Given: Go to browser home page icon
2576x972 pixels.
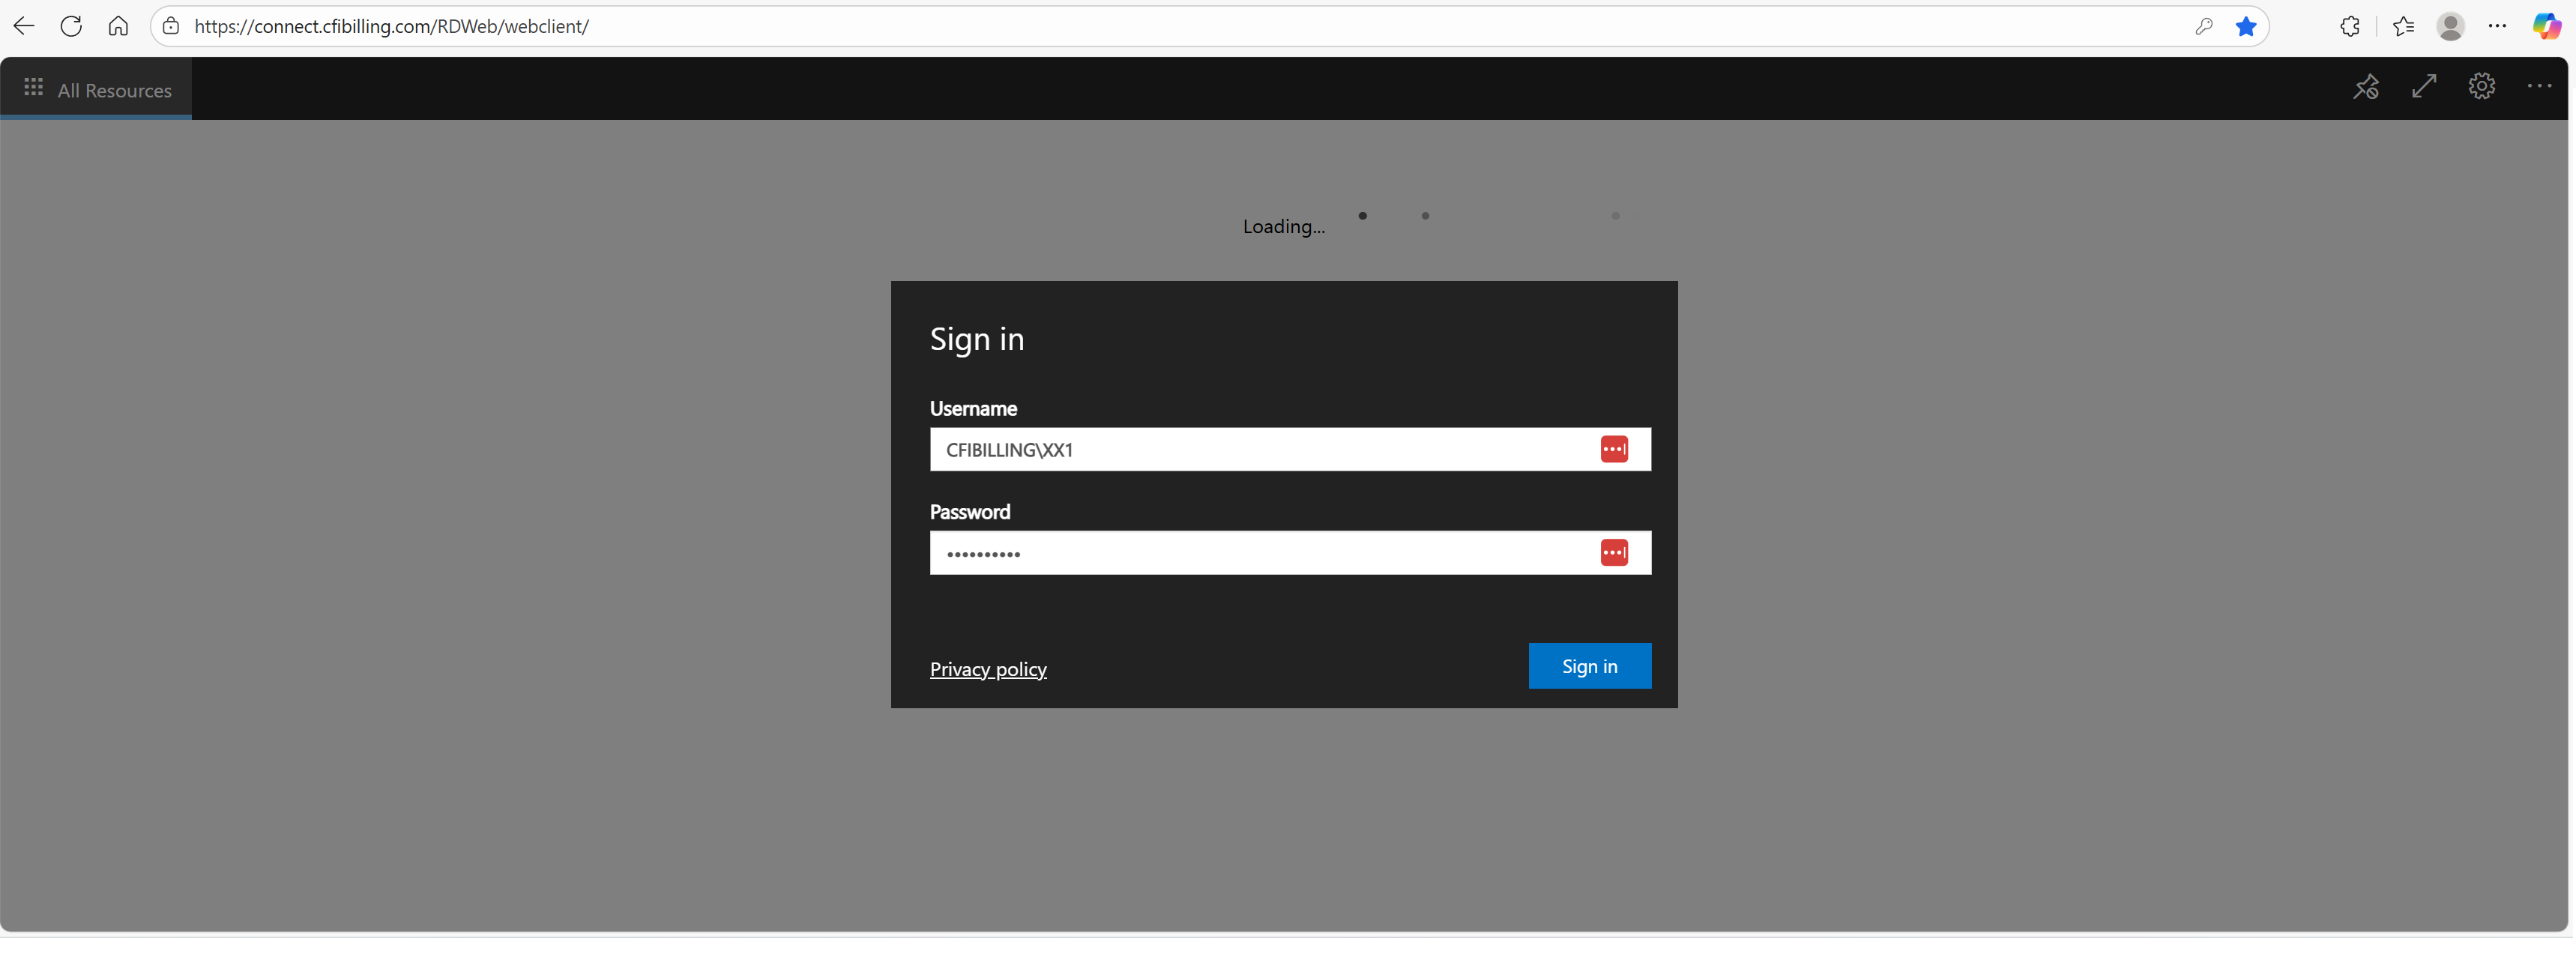Looking at the screenshot, I should (x=118, y=26).
